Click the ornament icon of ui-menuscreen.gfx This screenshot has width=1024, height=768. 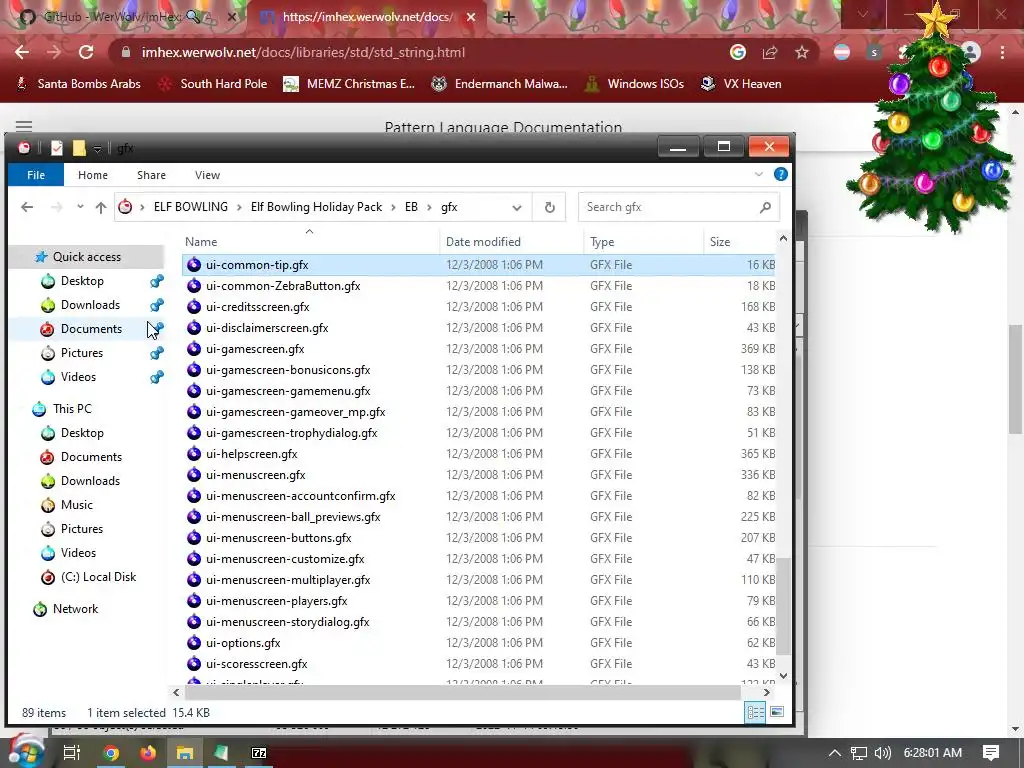[x=194, y=475]
